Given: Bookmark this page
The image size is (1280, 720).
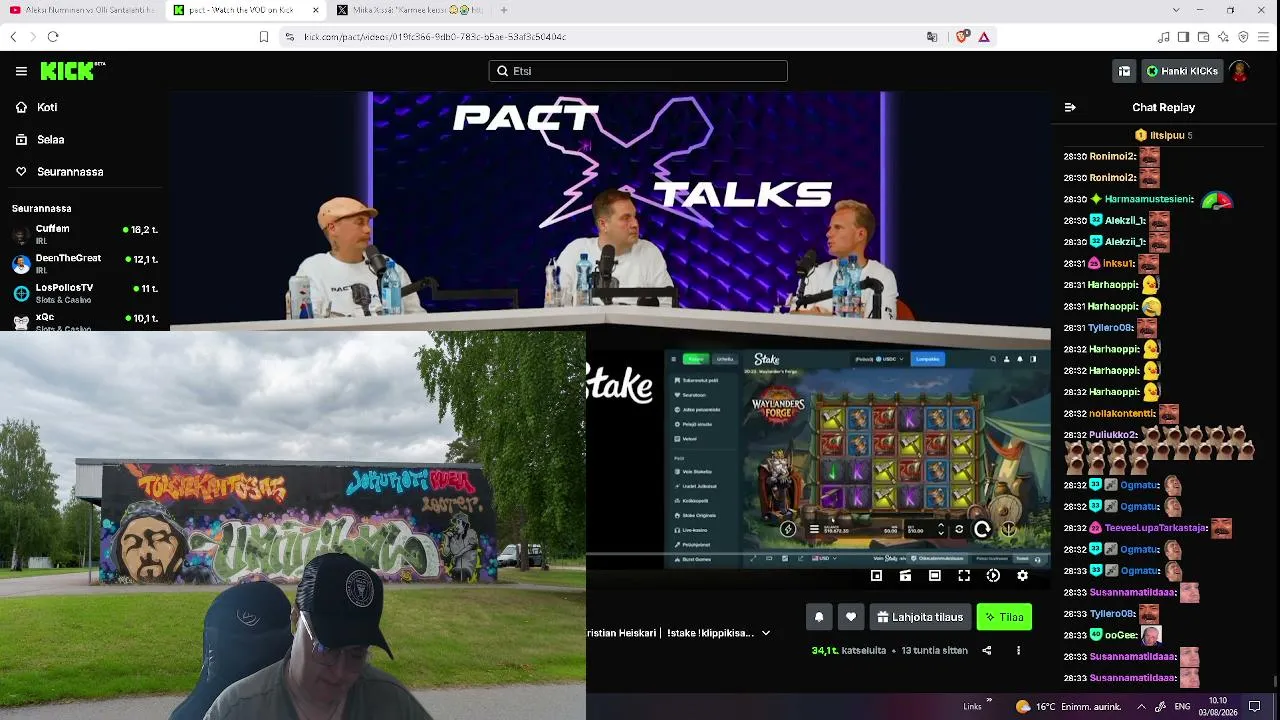Looking at the screenshot, I should [x=264, y=37].
